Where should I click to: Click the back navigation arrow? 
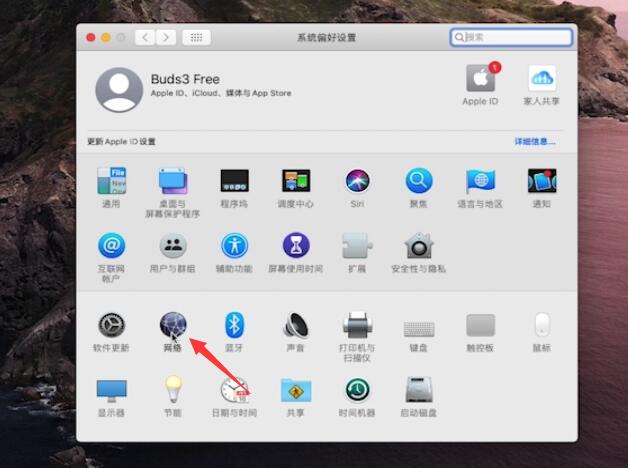pos(145,38)
